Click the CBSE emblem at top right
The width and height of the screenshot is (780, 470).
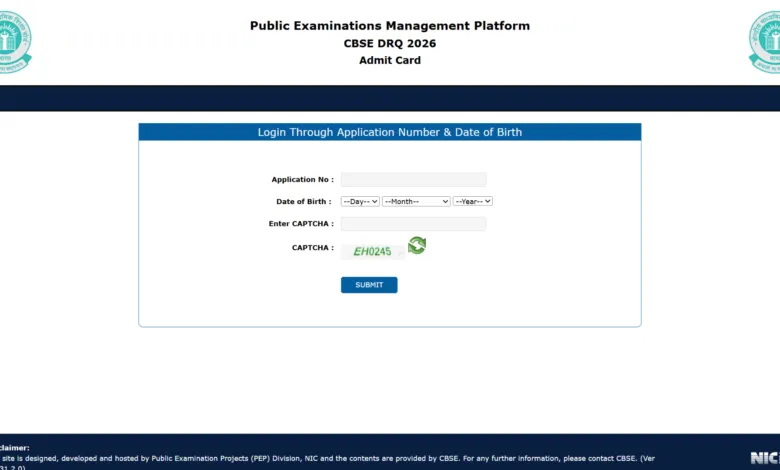click(765, 42)
